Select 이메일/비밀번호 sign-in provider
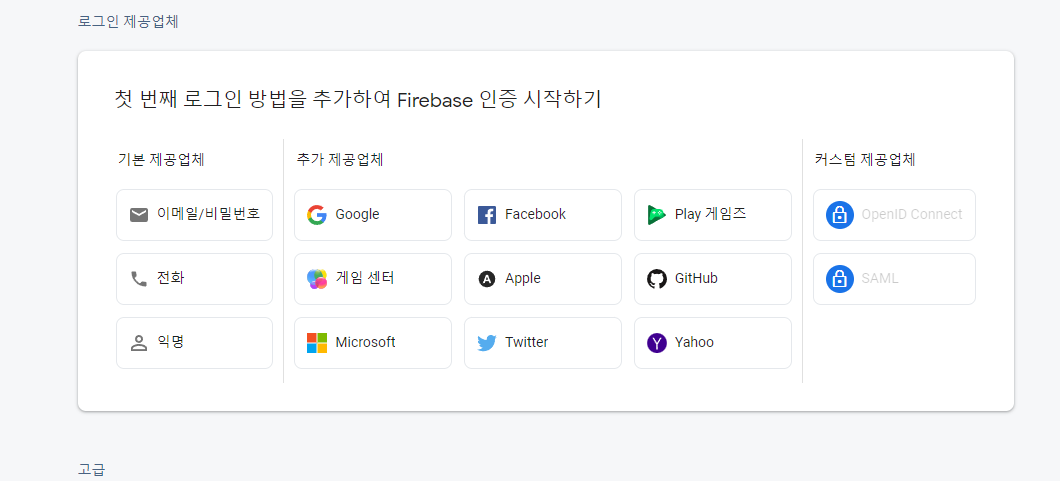Viewport: 1060px width, 481px height. (195, 215)
